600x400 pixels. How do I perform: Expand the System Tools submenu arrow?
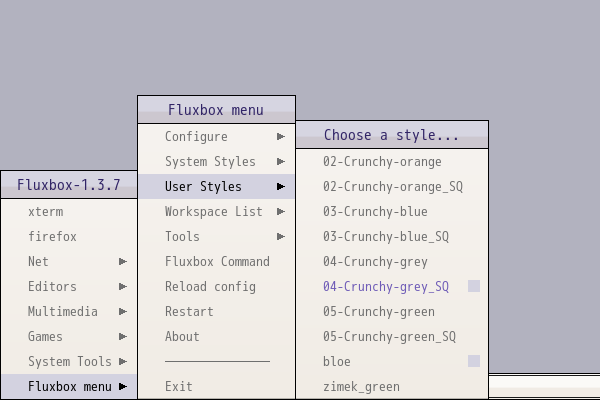point(123,361)
